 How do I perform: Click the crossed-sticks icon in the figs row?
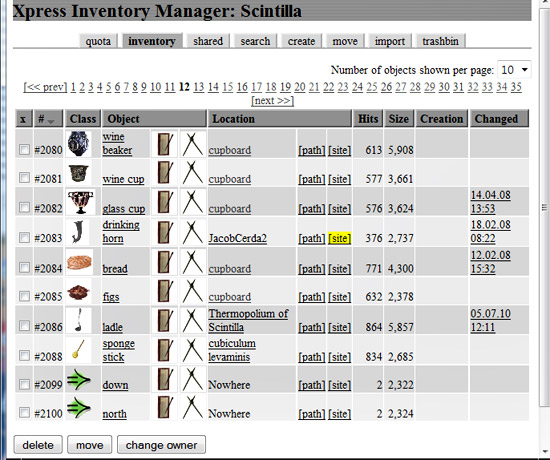193,291
